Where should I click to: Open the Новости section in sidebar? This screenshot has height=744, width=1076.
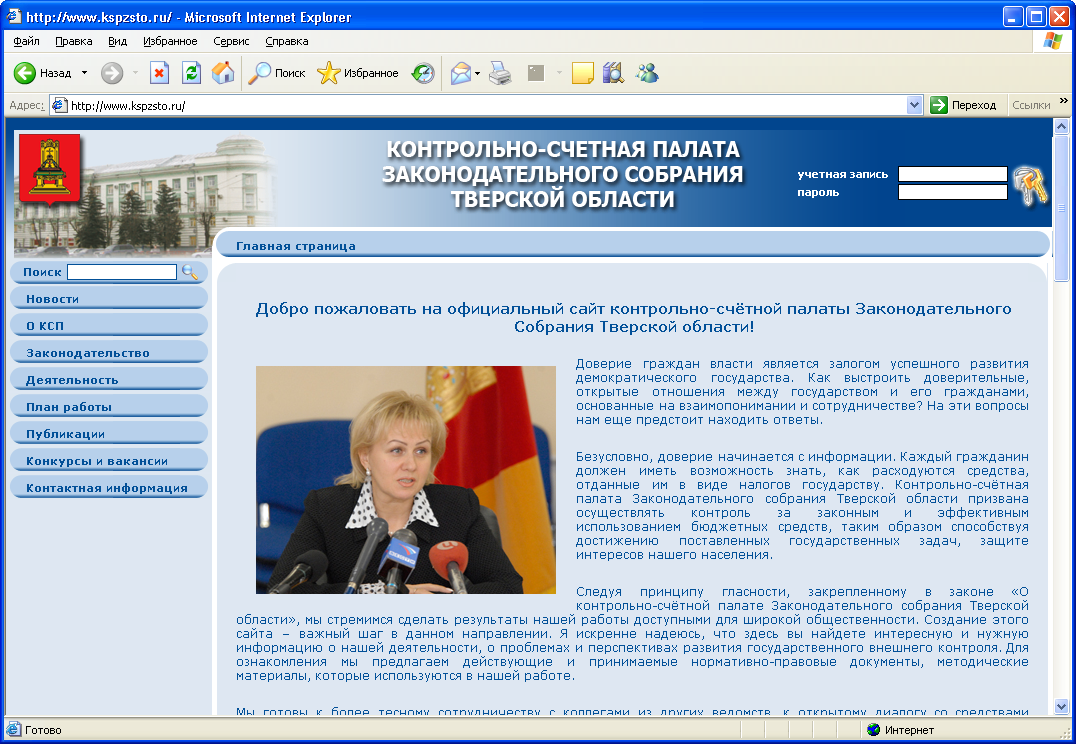click(53, 299)
